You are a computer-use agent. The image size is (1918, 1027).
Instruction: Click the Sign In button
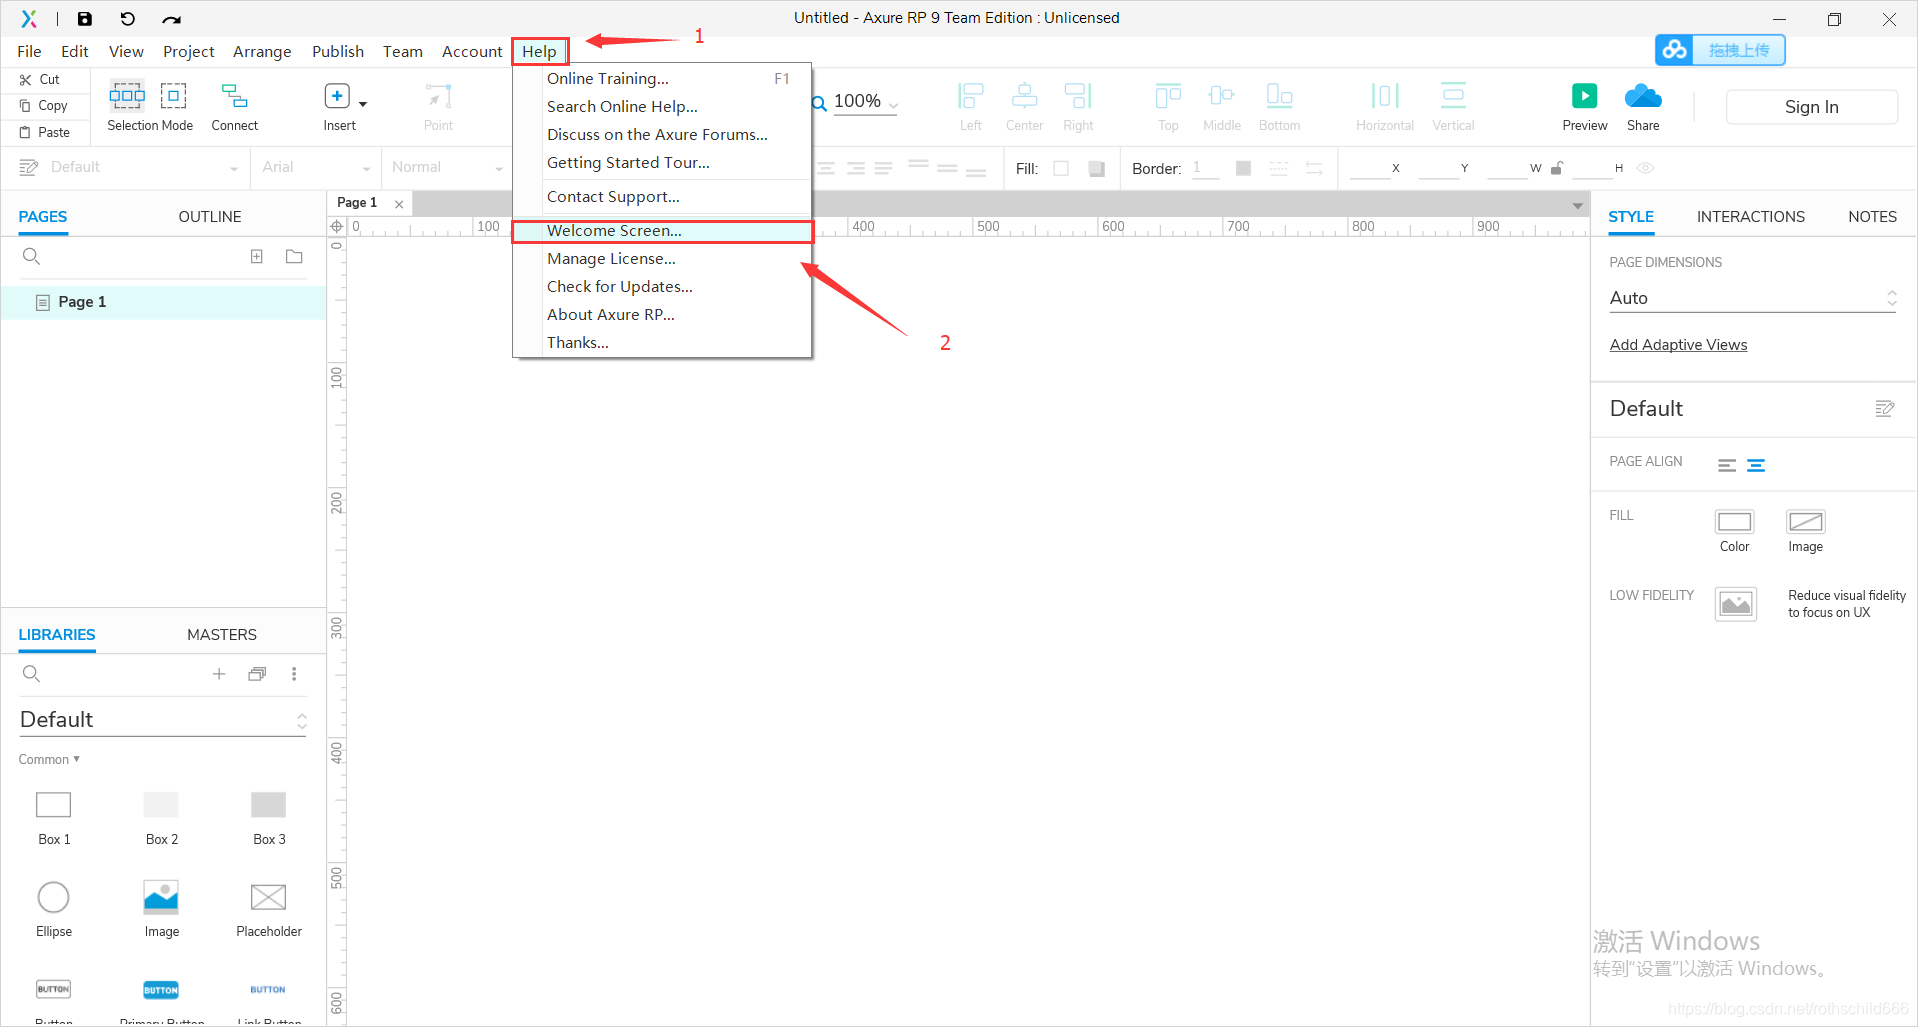[1811, 107]
